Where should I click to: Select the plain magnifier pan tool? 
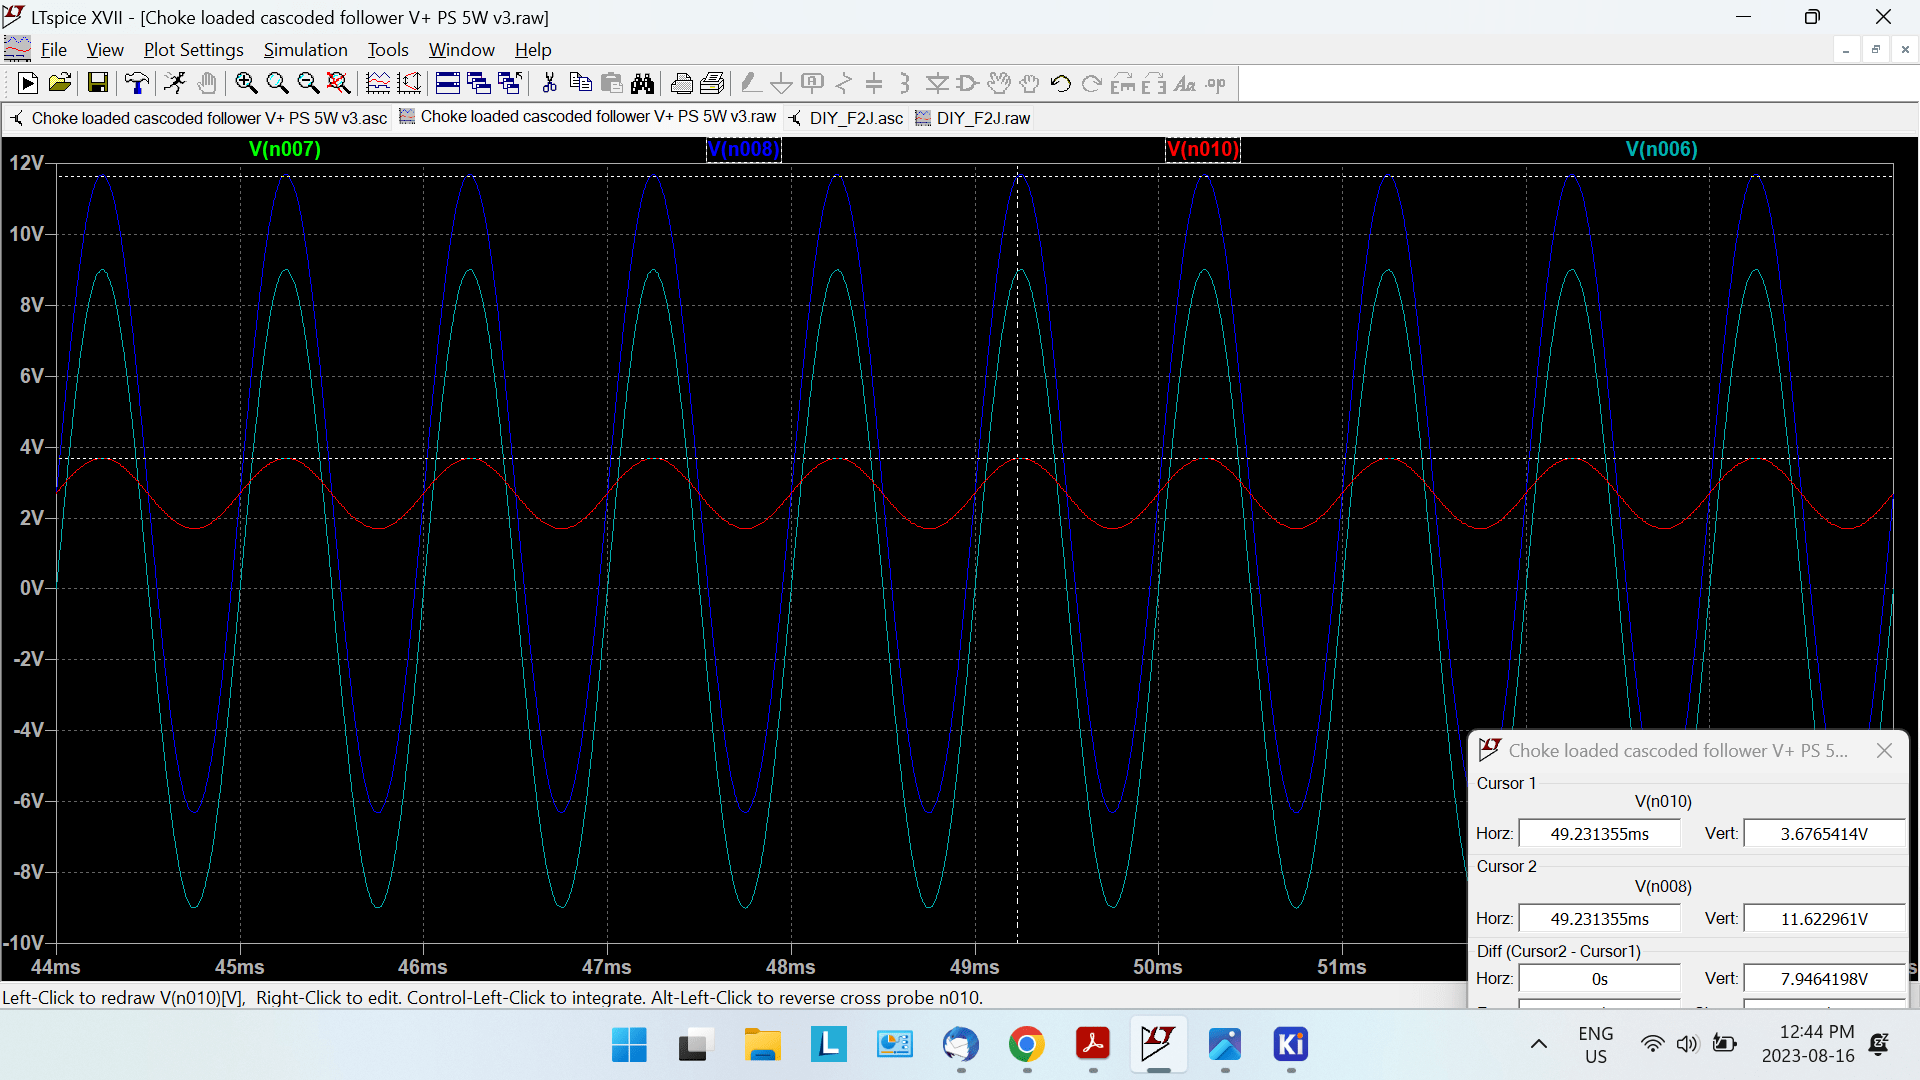tap(277, 84)
